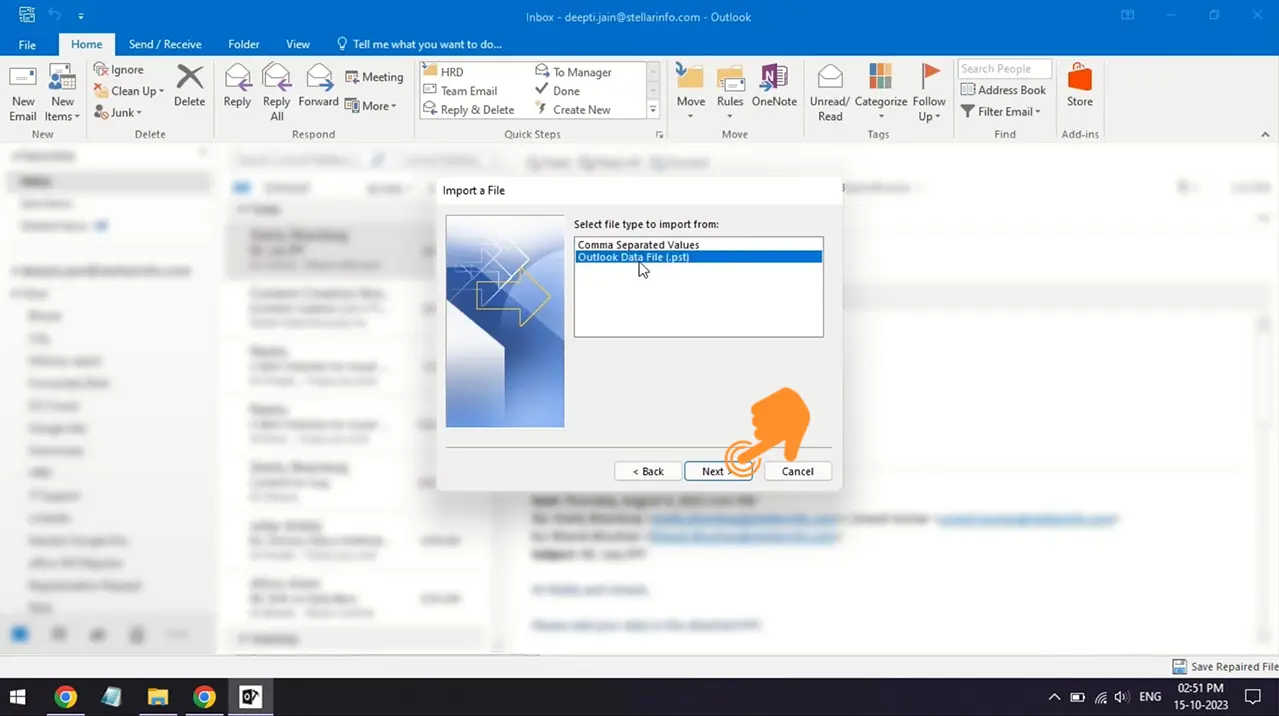Click the Cancel button in Import dialog
Image resolution: width=1279 pixels, height=716 pixels.
797,471
